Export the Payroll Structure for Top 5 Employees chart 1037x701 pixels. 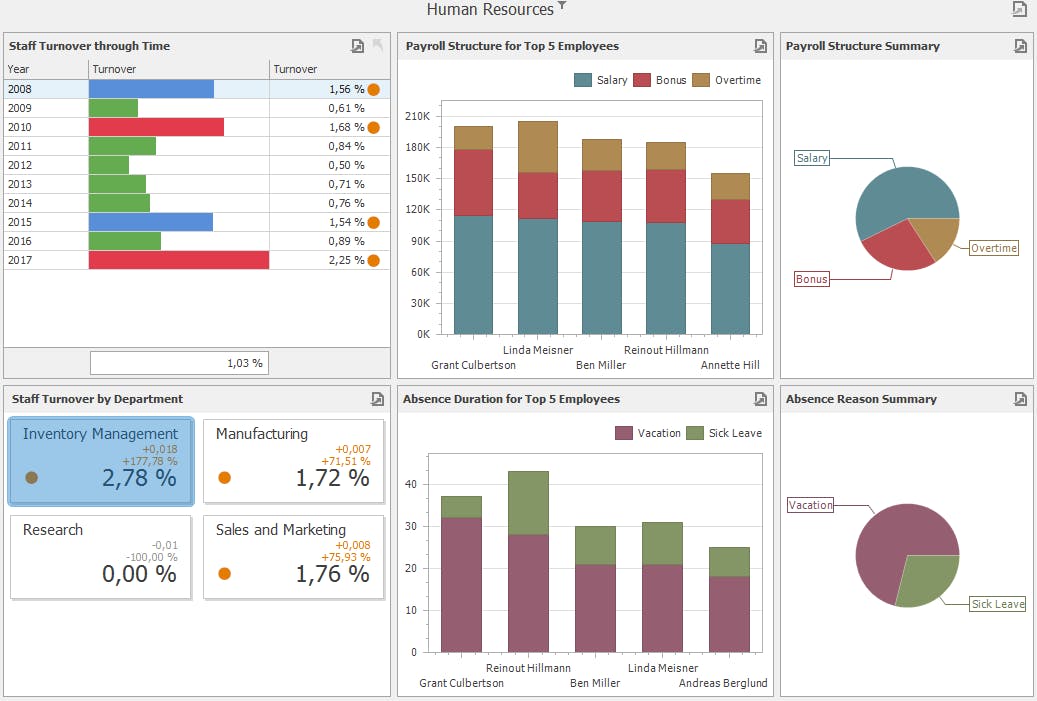pyautogui.click(x=761, y=46)
